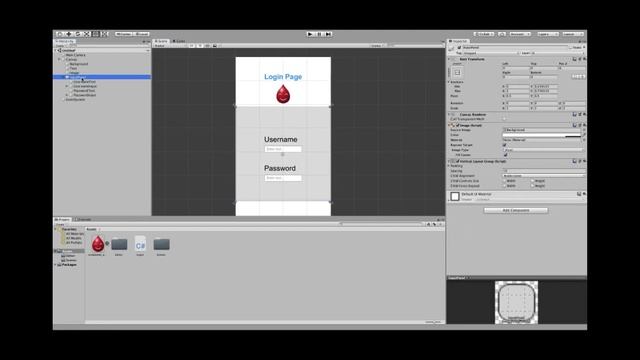Select the Hand tool in toolbar
Screen dimensions: 640x360
pyautogui.click(x=60, y=34)
